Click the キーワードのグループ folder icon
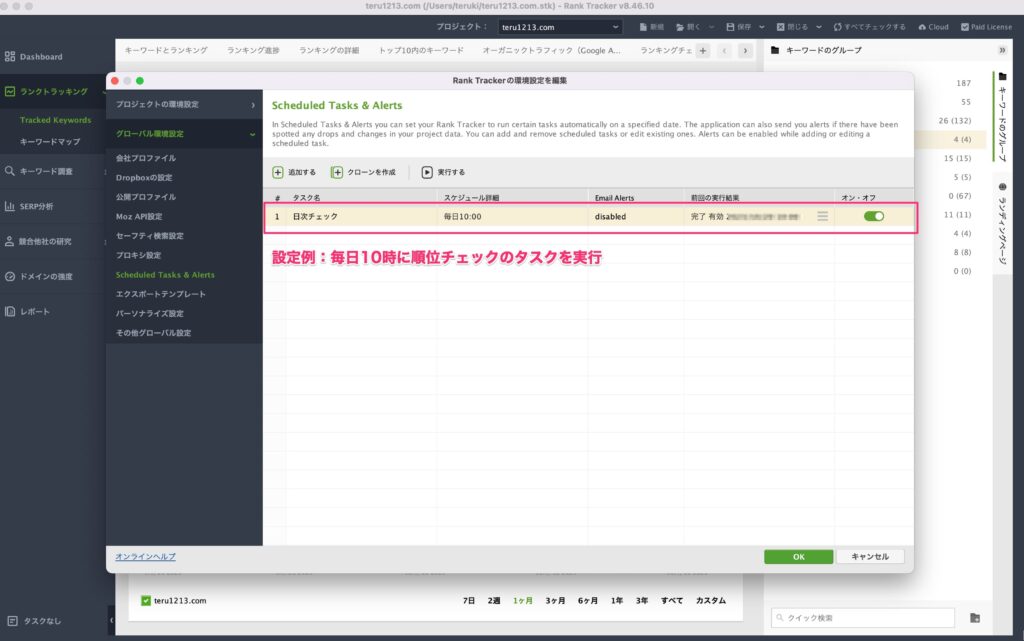 pos(775,50)
